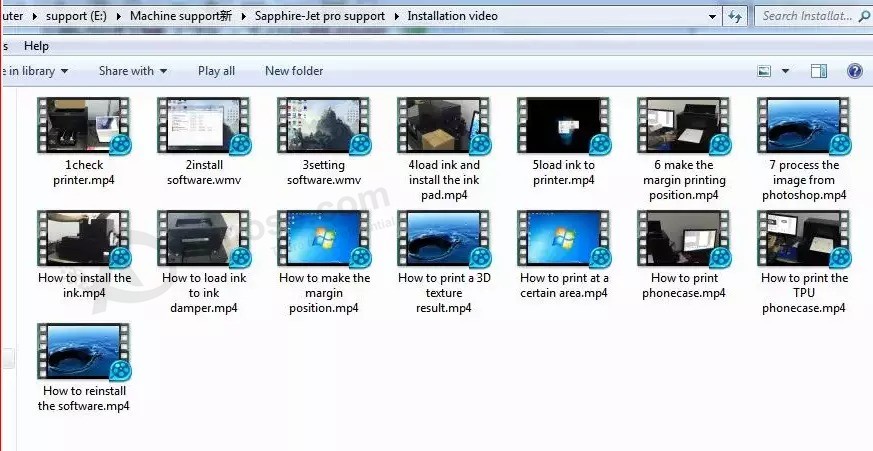This screenshot has width=873, height=451.
Task: Toggle the preview pane icon
Action: (x=819, y=71)
